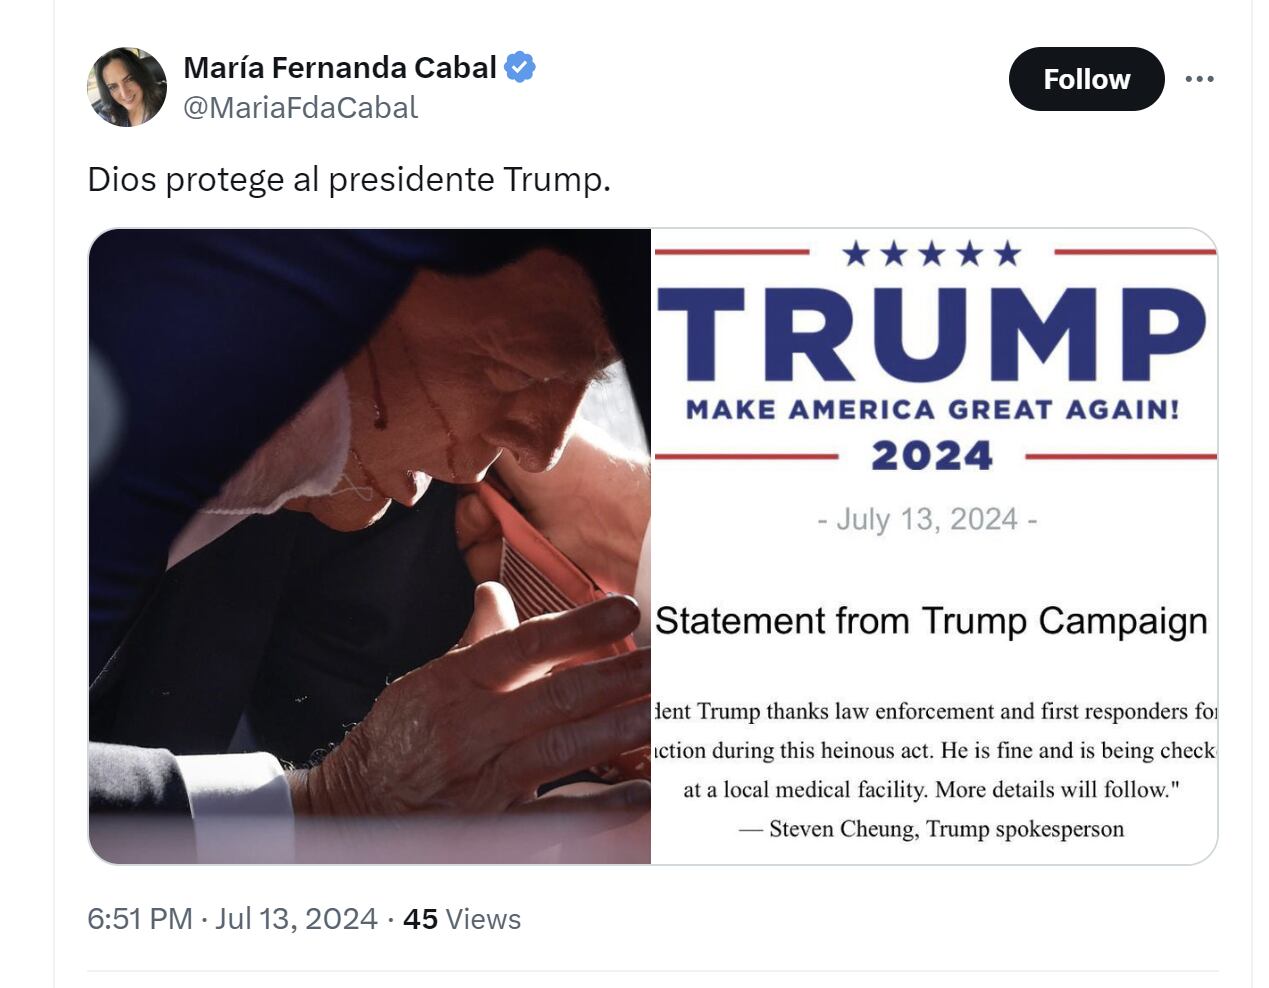Click the María Fernanda Cabal display name

click(340, 68)
